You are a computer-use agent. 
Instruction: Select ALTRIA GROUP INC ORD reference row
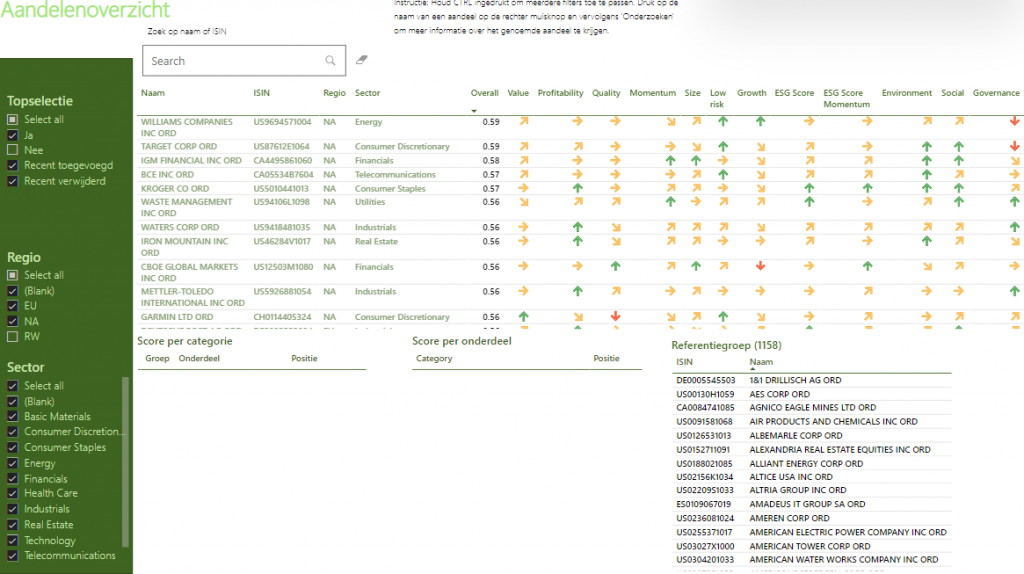[798, 490]
